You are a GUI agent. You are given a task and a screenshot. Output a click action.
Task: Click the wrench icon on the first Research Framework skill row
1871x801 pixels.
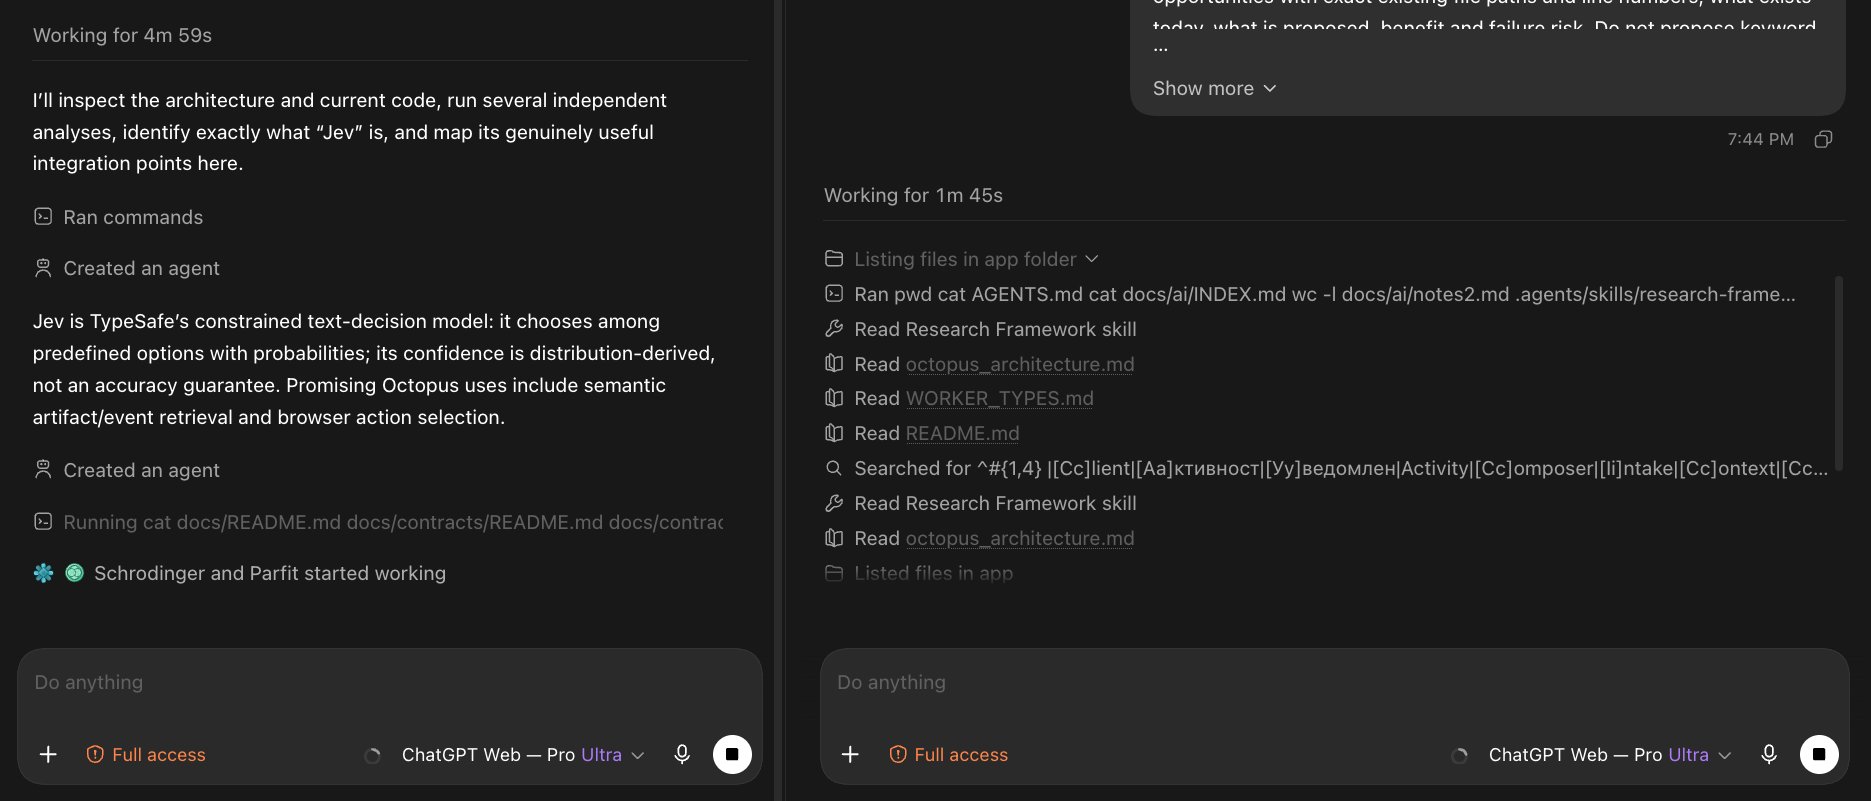click(x=834, y=329)
